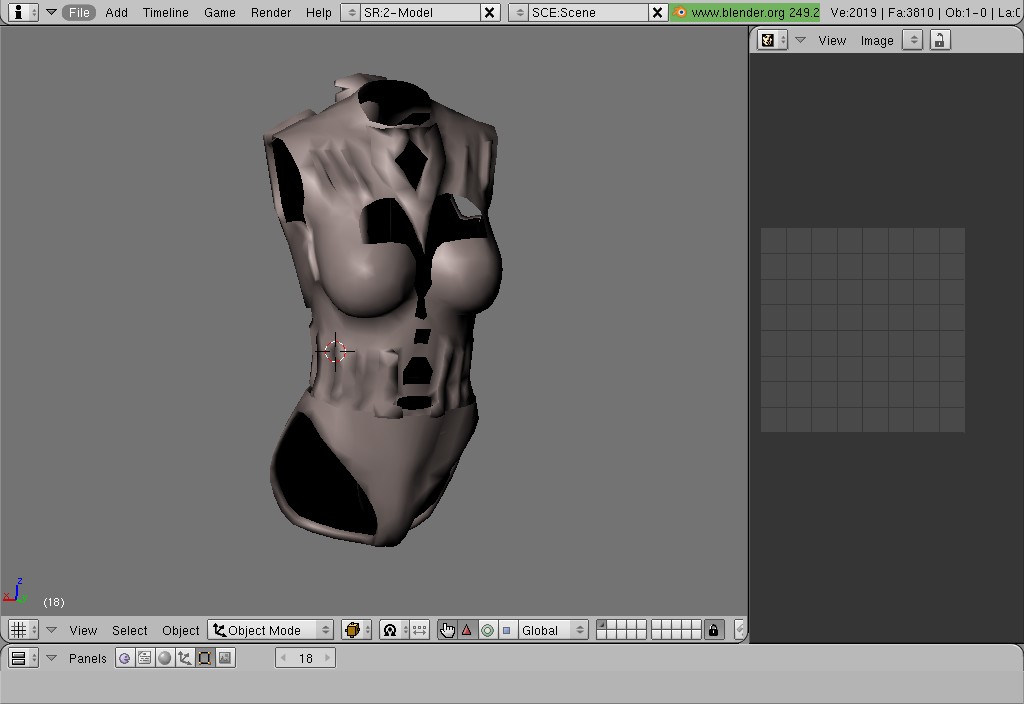Open the Shading context sphere icon
The image size is (1024, 704).
click(x=165, y=658)
